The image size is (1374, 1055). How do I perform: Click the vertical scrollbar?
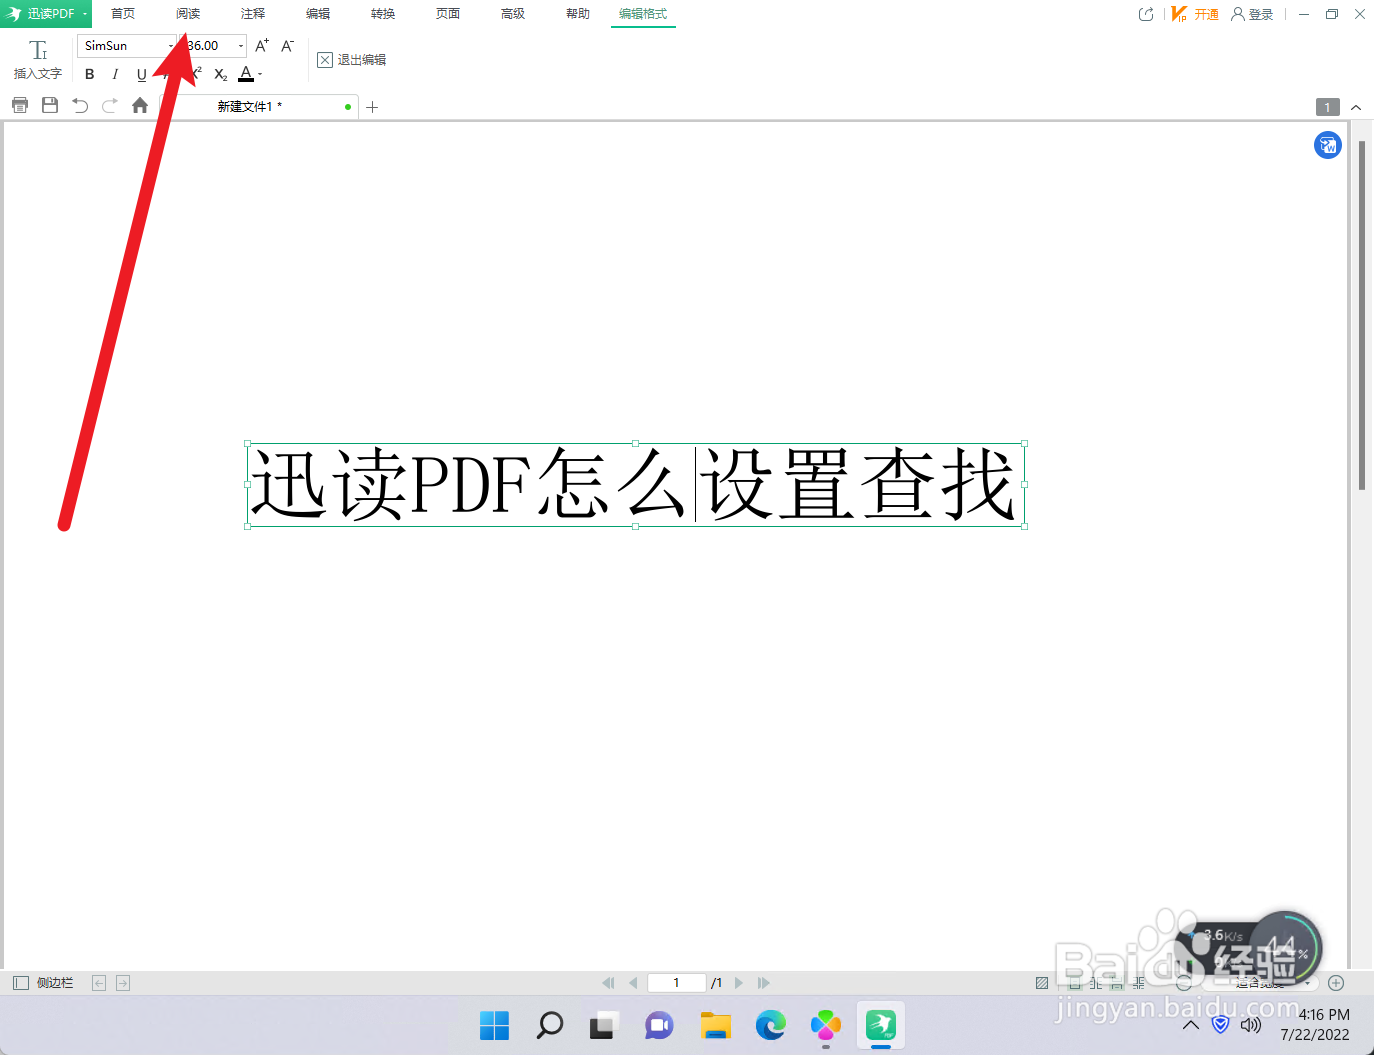pos(1362,315)
